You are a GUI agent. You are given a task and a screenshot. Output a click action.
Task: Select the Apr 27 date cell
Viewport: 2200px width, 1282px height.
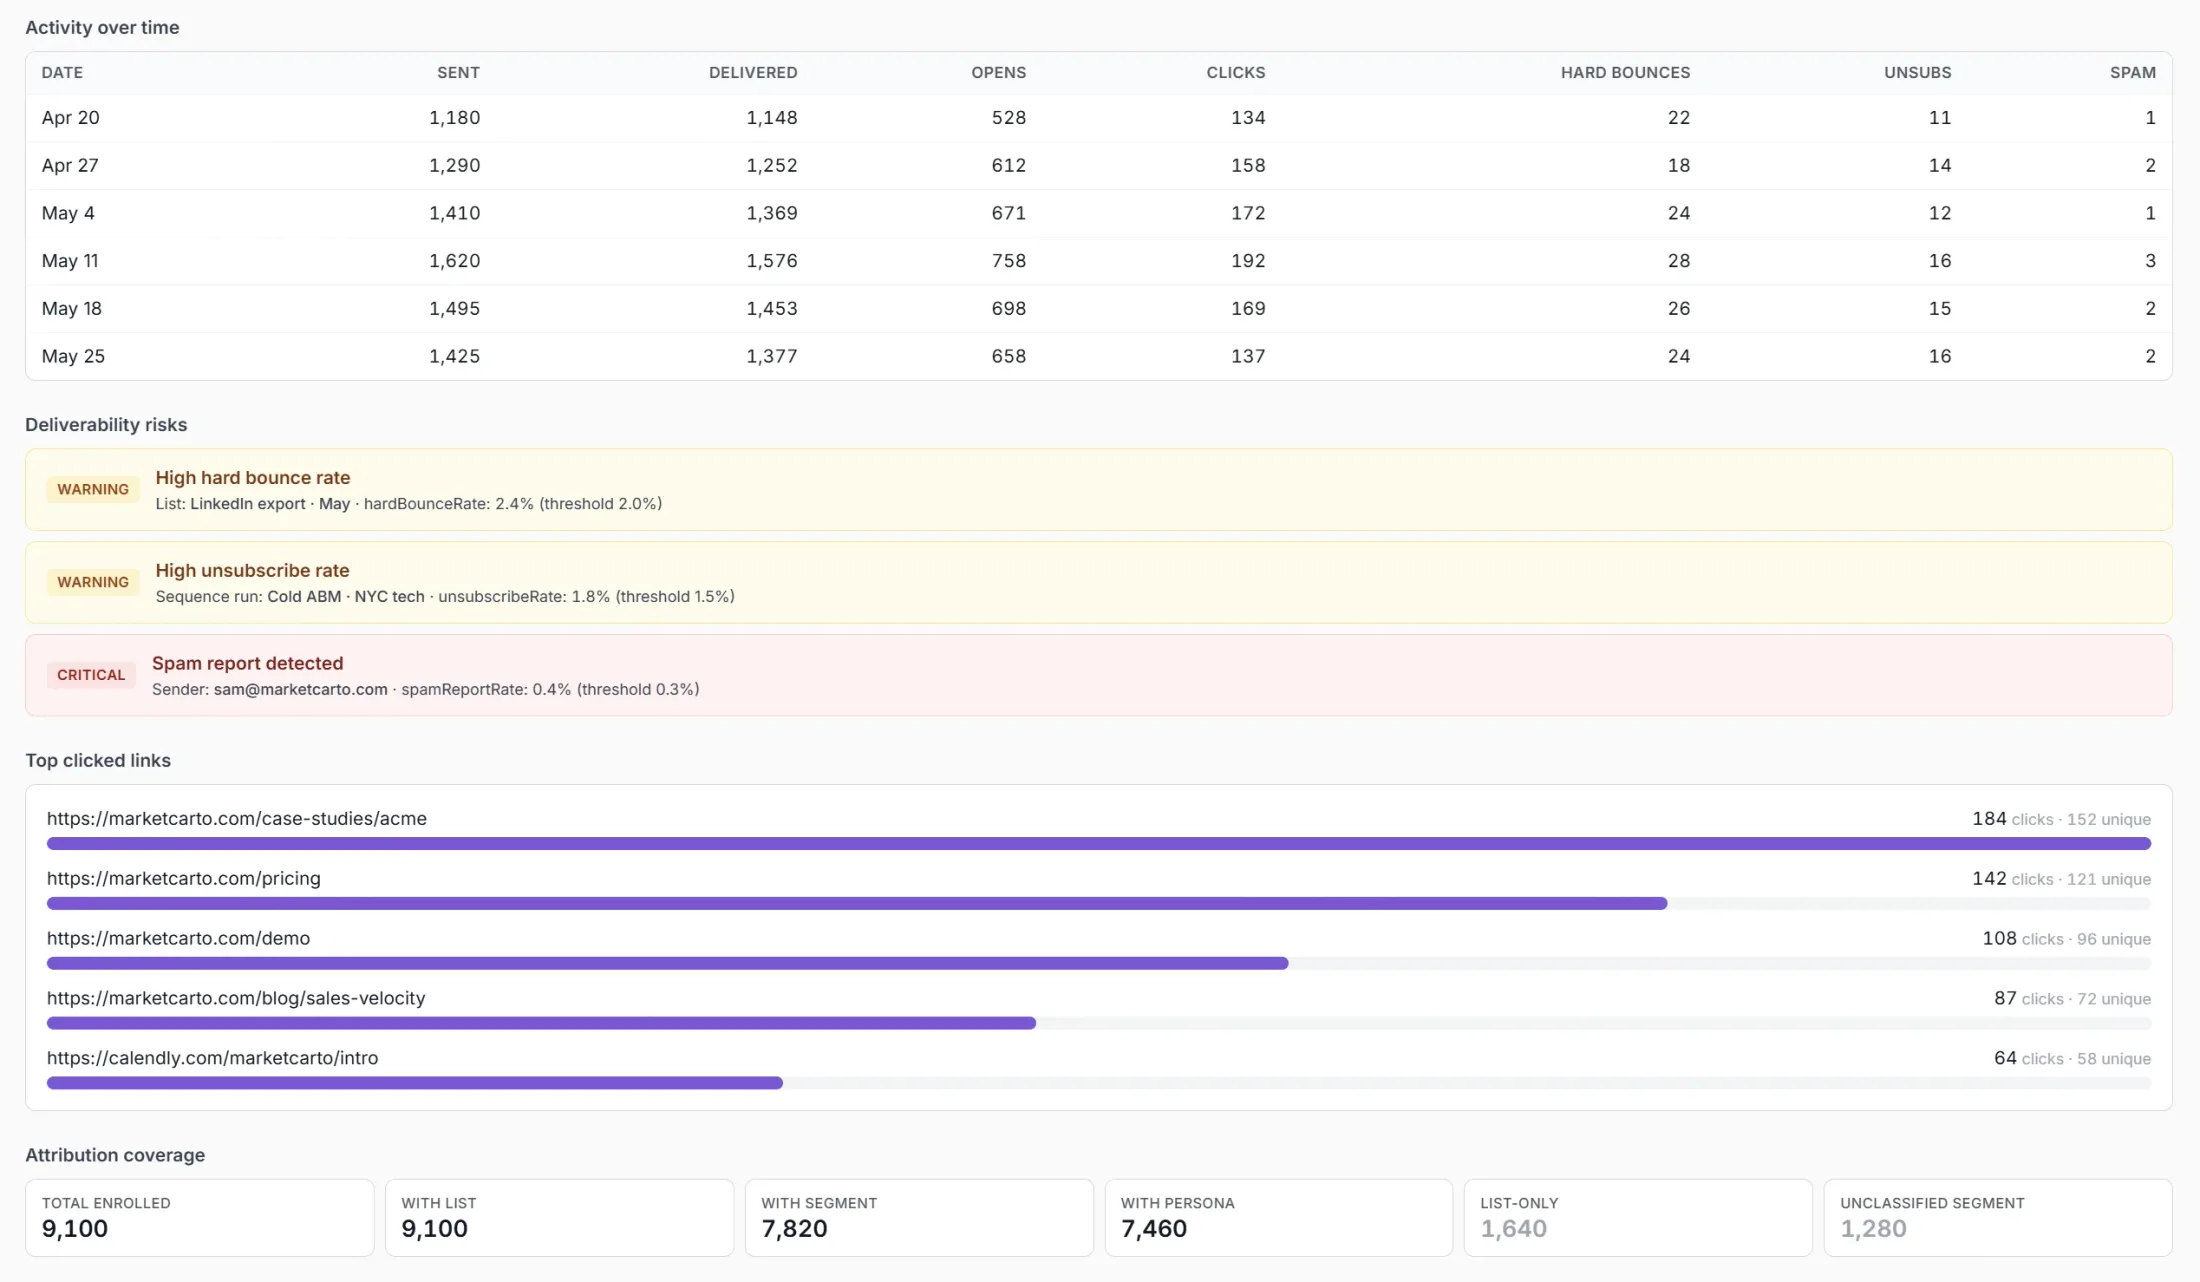tap(70, 166)
